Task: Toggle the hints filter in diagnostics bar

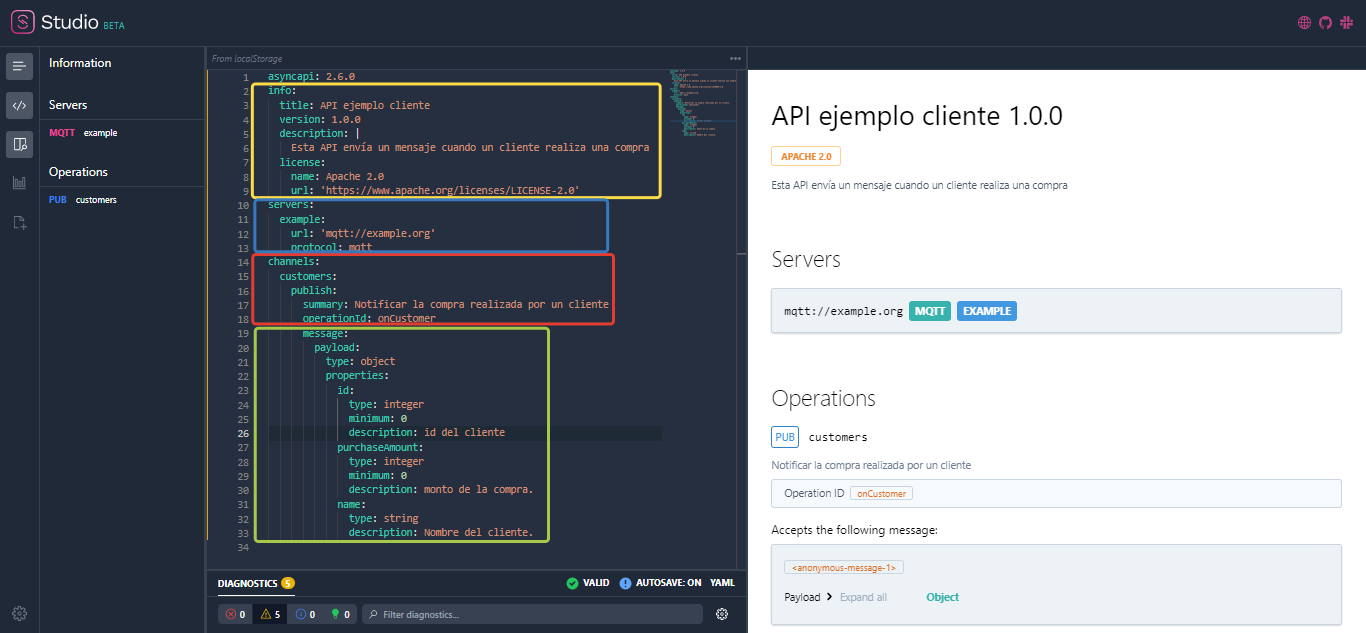Action: (x=338, y=614)
